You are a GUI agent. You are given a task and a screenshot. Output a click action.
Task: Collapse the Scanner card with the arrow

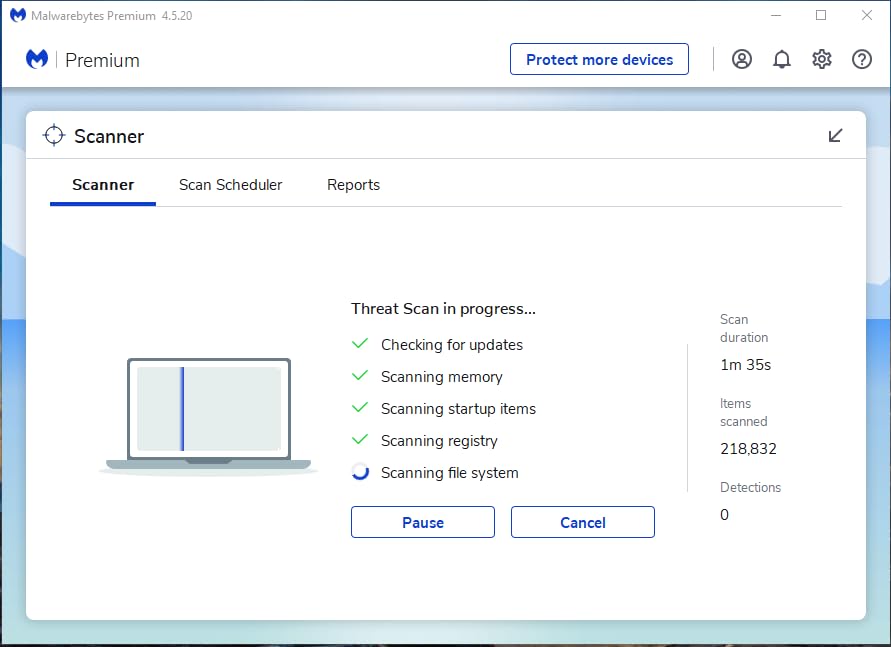(x=835, y=135)
